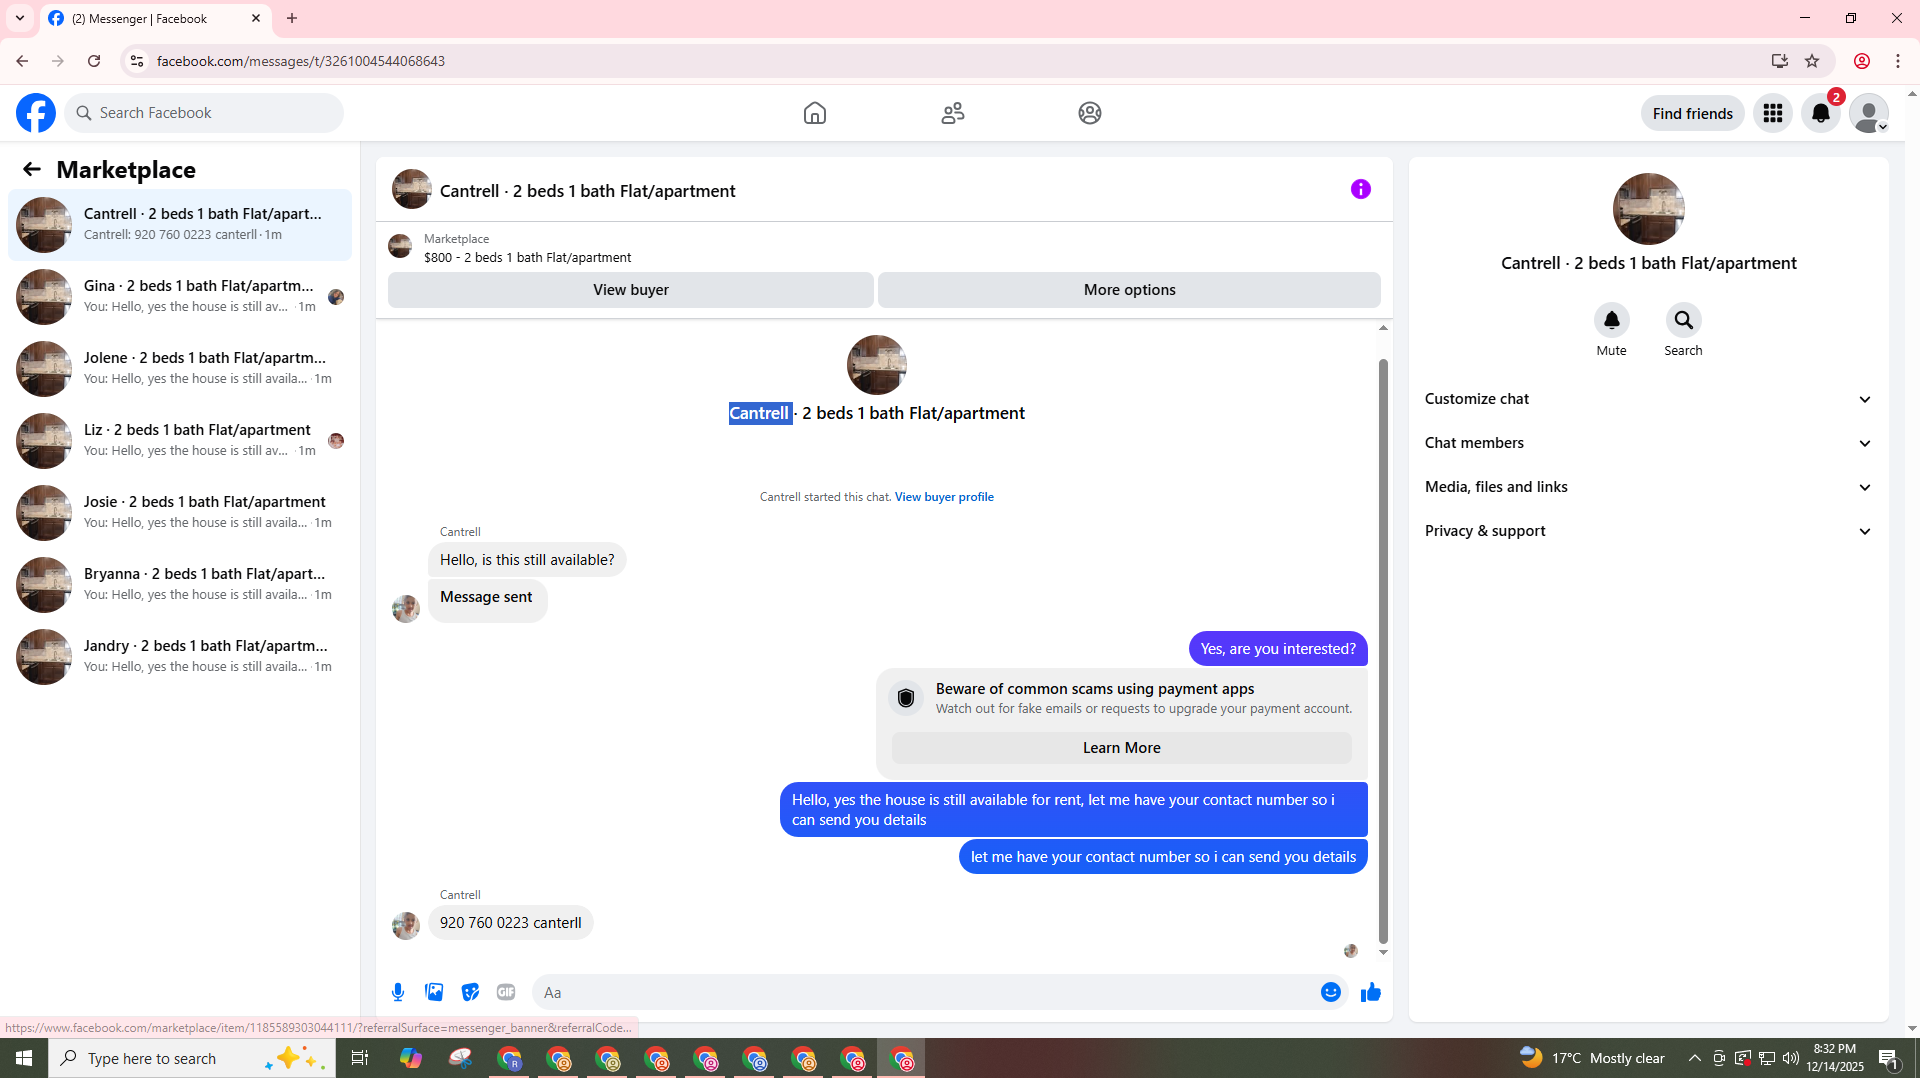This screenshot has height=1078, width=1920.
Task: Send a voice clip microphone icon
Action: click(x=398, y=992)
